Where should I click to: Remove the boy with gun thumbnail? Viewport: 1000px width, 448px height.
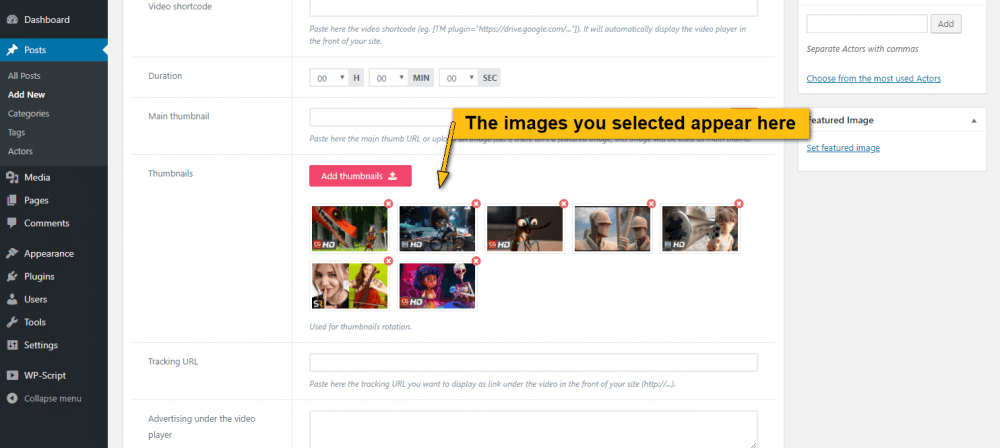click(x=739, y=204)
